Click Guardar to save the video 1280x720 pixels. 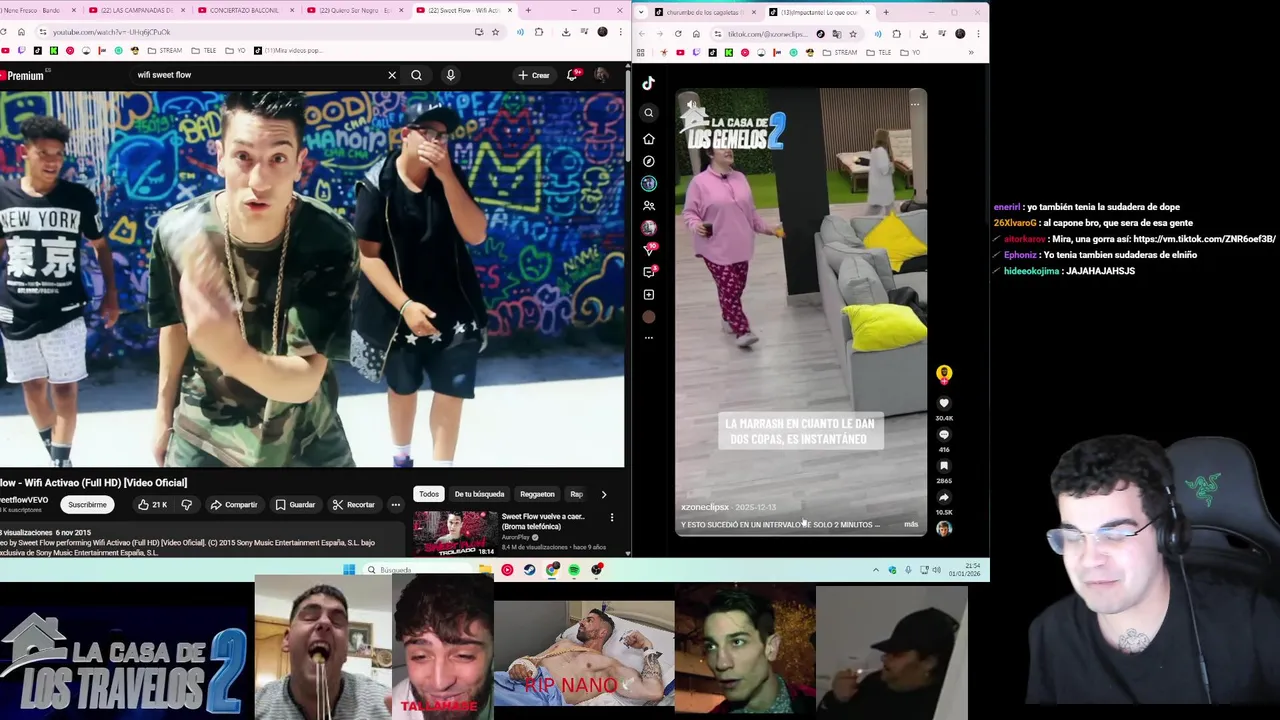pyautogui.click(x=296, y=505)
